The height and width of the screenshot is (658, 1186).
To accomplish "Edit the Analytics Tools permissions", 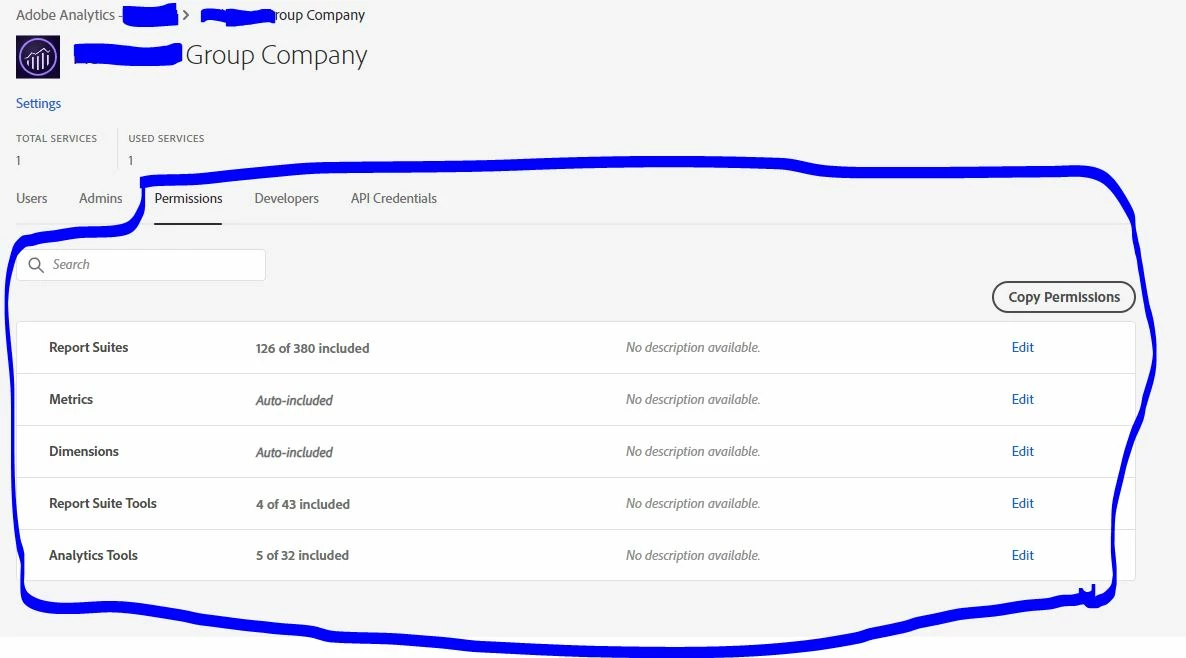I will [x=1023, y=555].
